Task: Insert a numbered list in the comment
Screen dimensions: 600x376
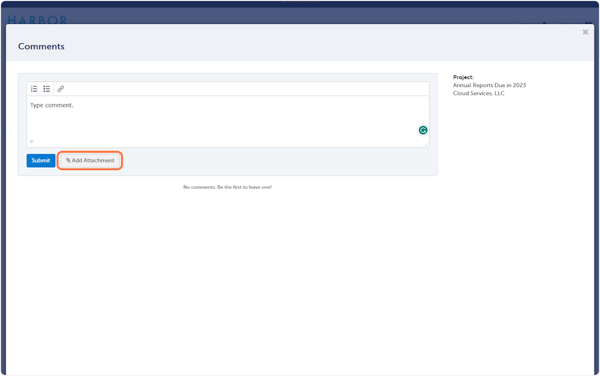Action: tap(34, 89)
